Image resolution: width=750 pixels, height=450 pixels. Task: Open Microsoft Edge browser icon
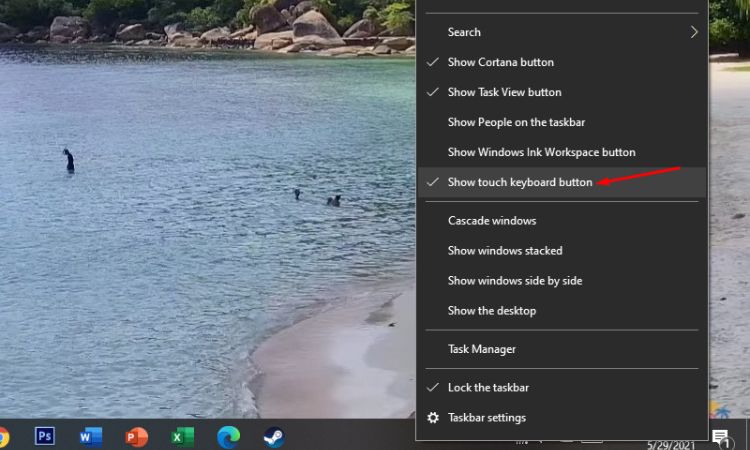229,436
